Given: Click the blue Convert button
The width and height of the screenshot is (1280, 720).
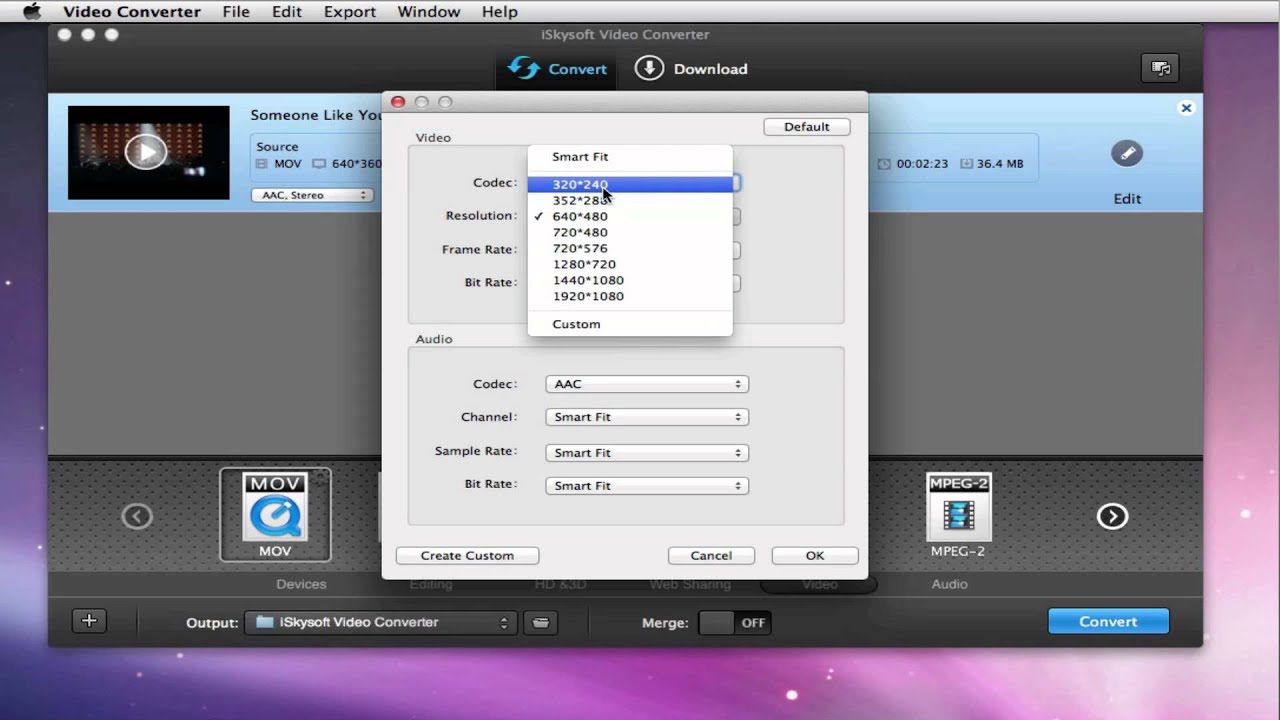Looking at the screenshot, I should coord(1108,621).
